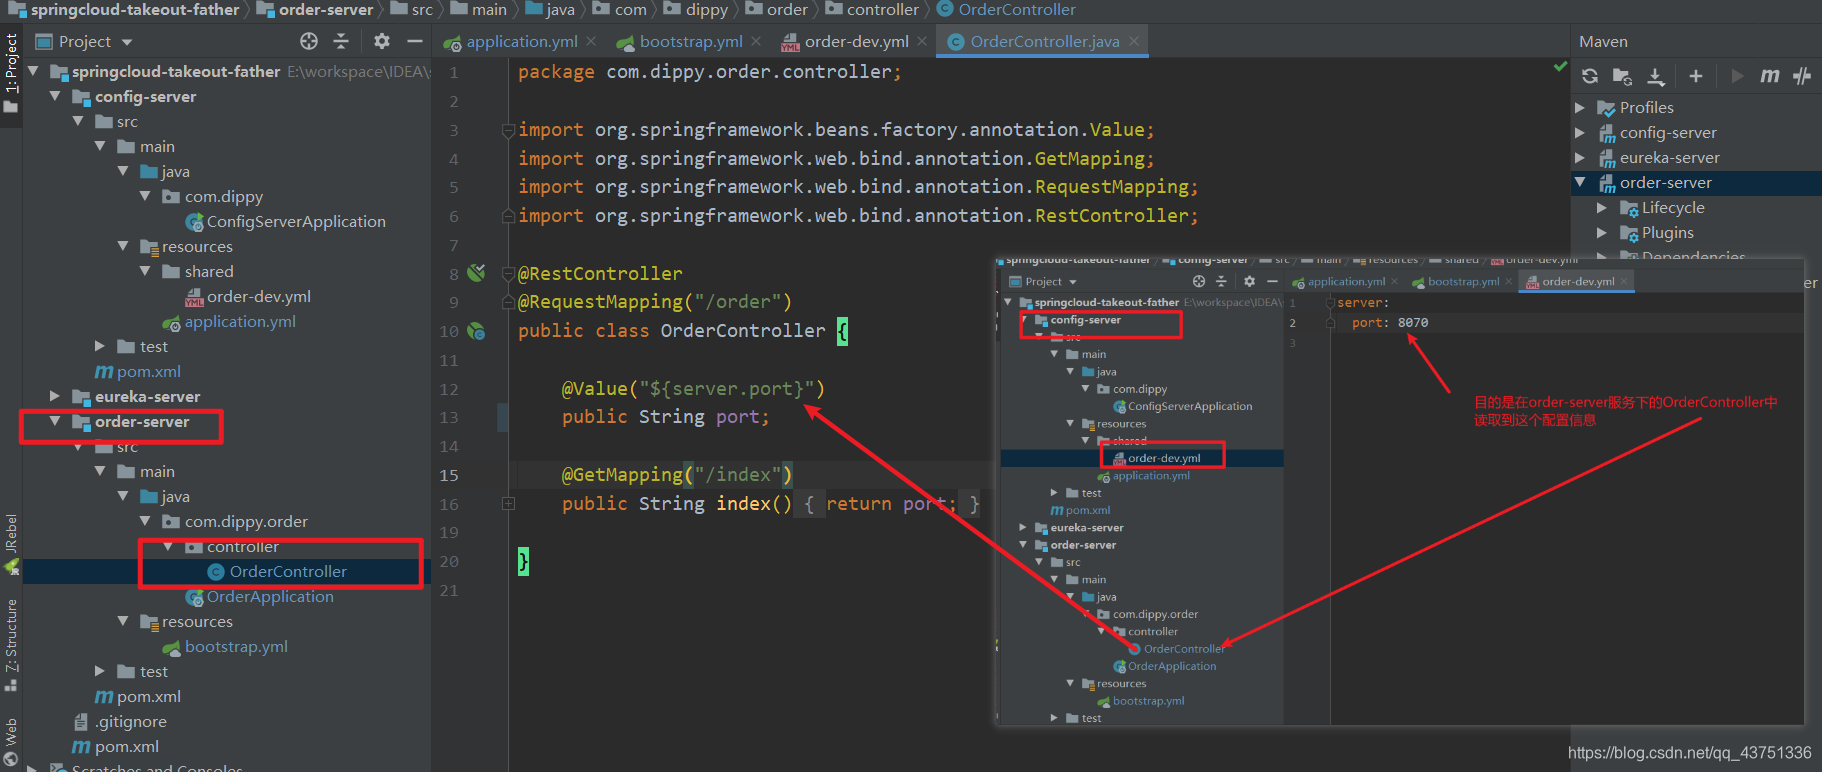Place cursor on @RestController annotation
This screenshot has height=772, width=1822.
tap(600, 273)
